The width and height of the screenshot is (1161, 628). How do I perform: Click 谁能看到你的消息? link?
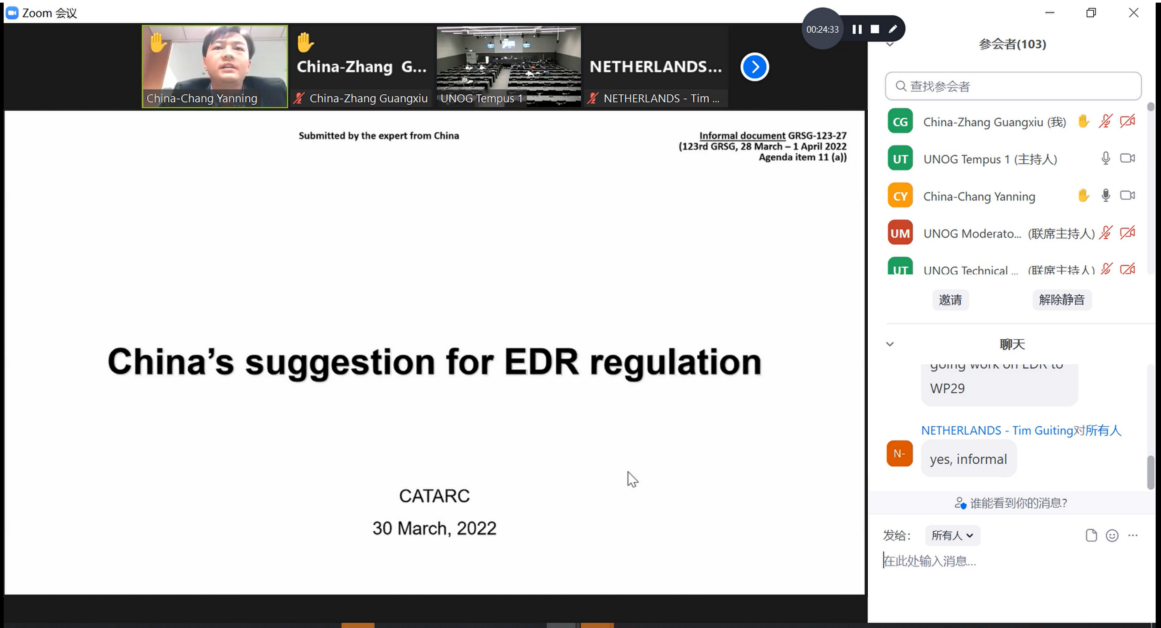[1011, 503]
